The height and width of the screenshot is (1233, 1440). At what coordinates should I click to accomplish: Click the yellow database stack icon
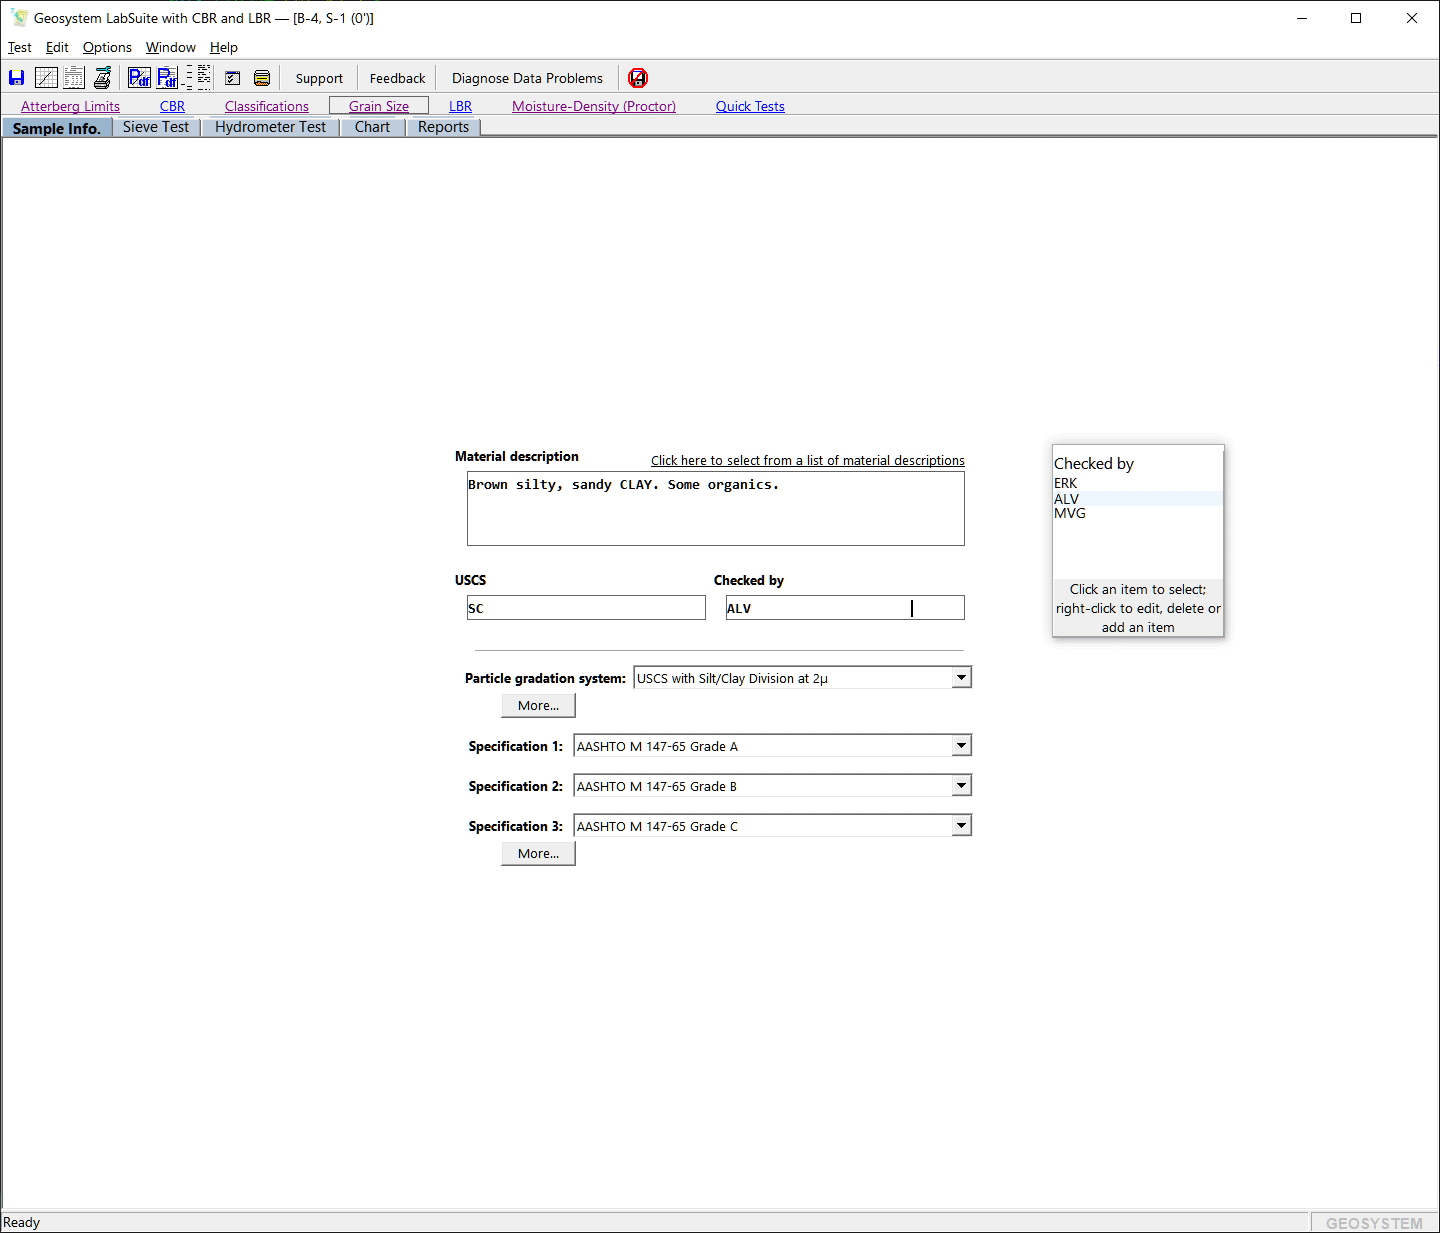(262, 78)
